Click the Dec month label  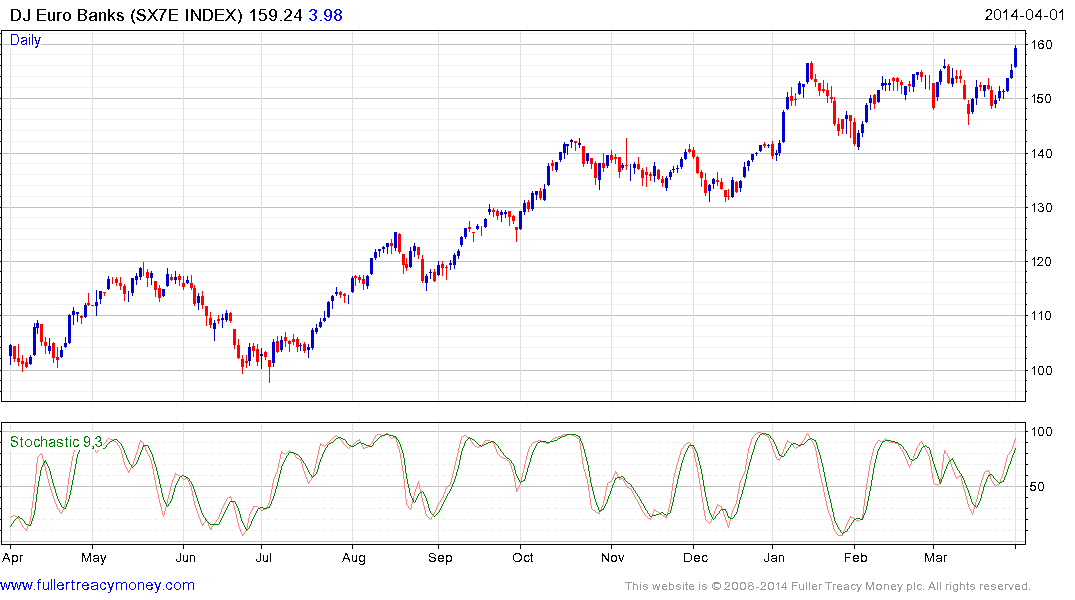pos(695,558)
